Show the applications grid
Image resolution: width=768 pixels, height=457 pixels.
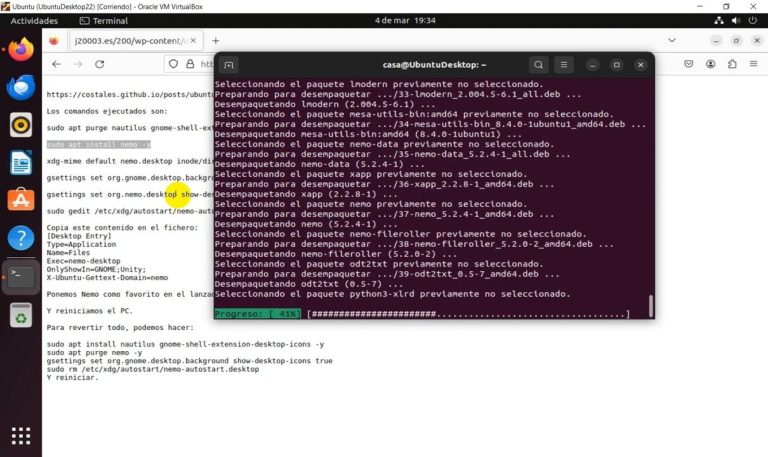click(21, 435)
